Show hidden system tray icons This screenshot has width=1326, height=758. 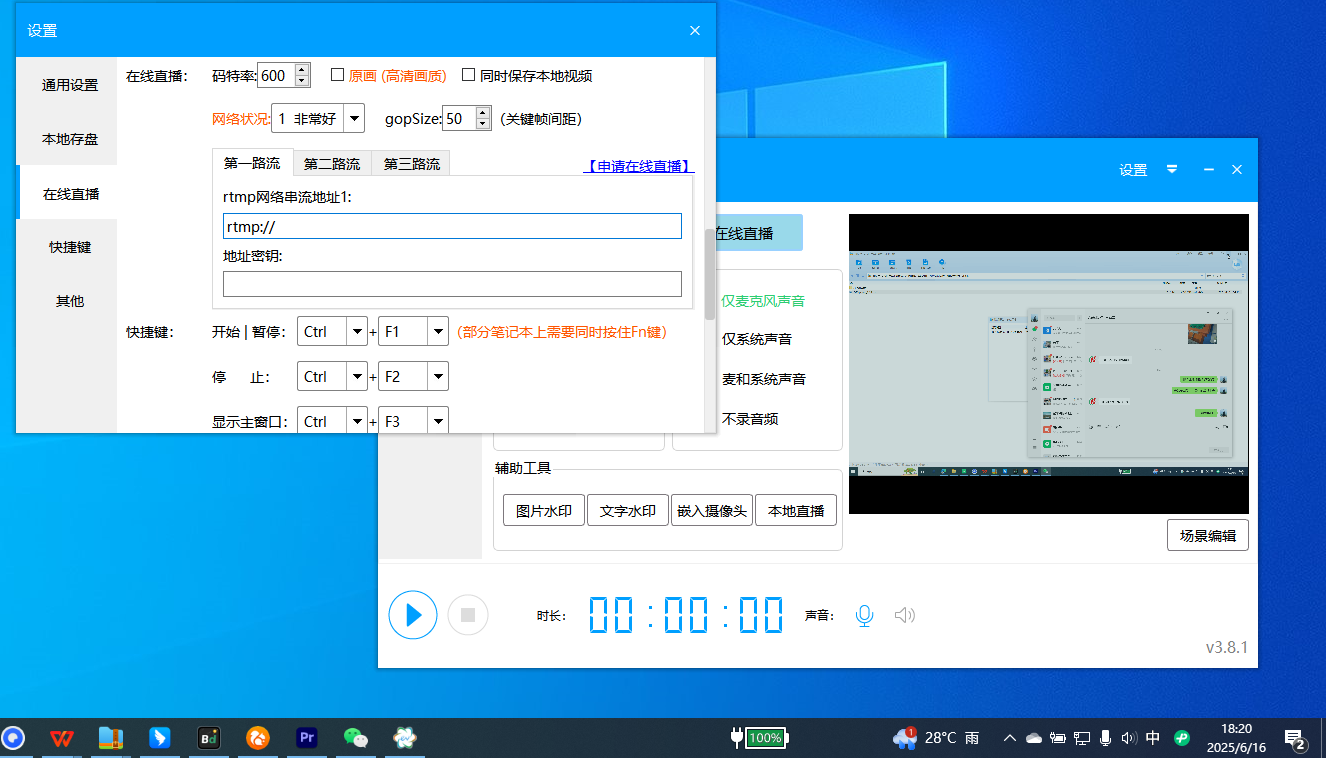point(1010,738)
